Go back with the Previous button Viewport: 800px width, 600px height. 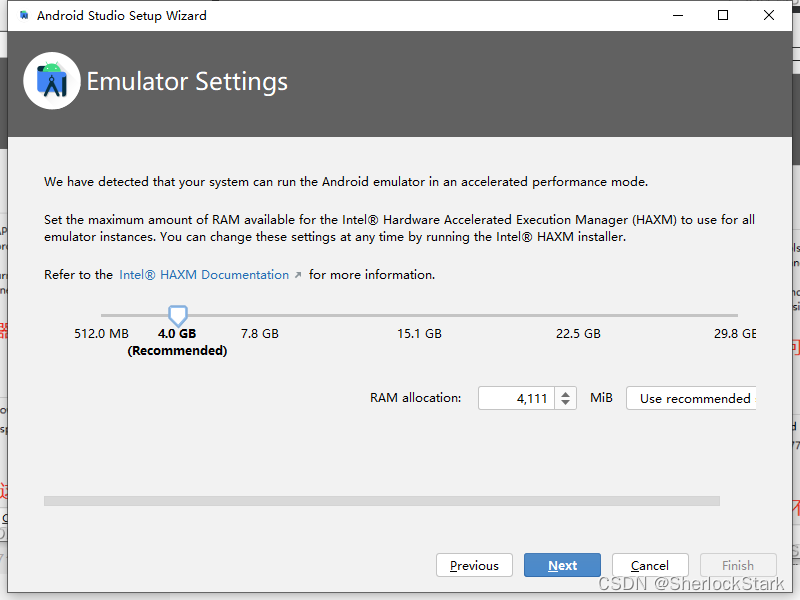[474, 565]
